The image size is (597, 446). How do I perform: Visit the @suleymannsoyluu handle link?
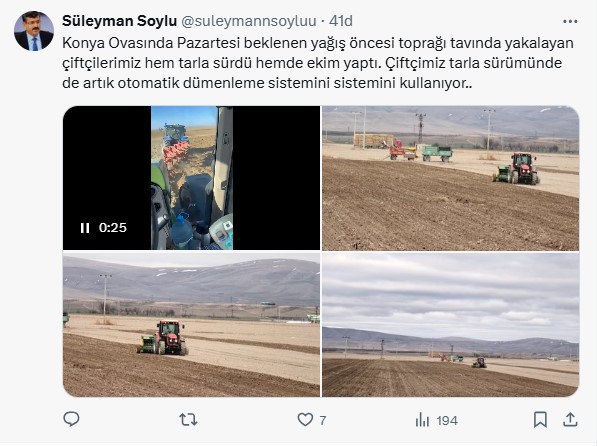pyautogui.click(x=249, y=21)
